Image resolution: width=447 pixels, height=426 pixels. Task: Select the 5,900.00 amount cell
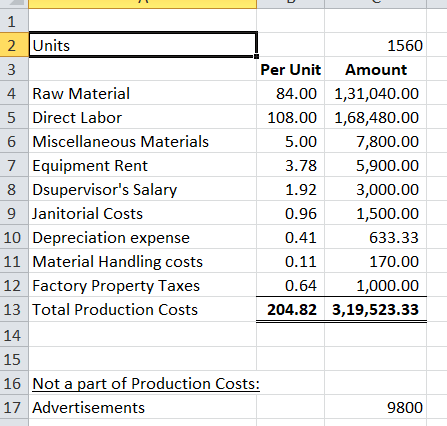click(375, 165)
